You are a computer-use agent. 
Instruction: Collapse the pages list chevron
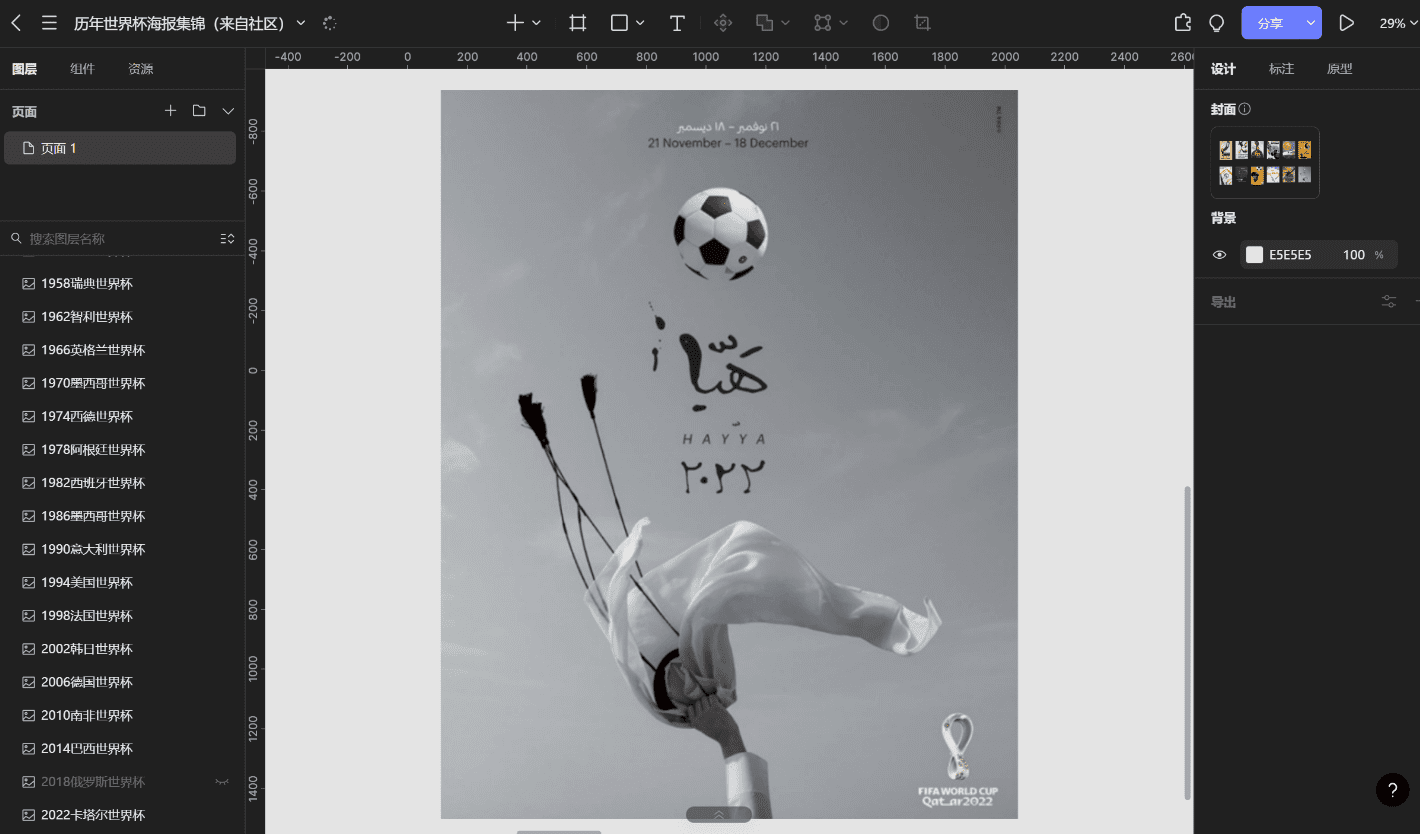coord(228,111)
